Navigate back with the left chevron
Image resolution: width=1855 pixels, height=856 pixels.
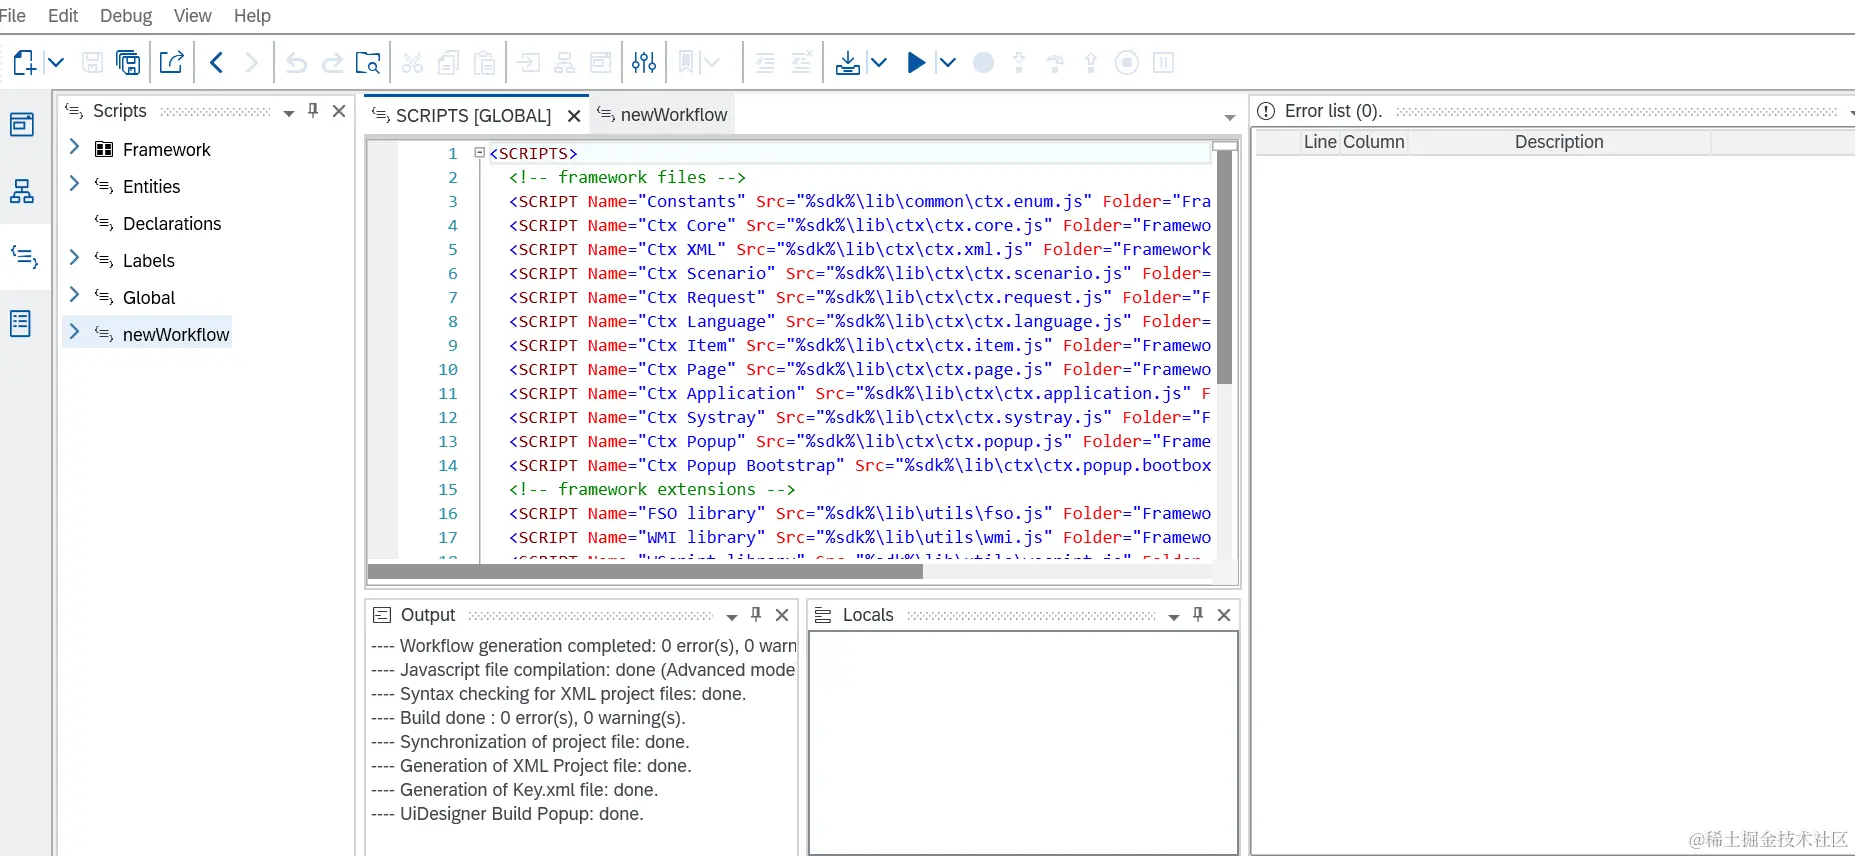(216, 62)
